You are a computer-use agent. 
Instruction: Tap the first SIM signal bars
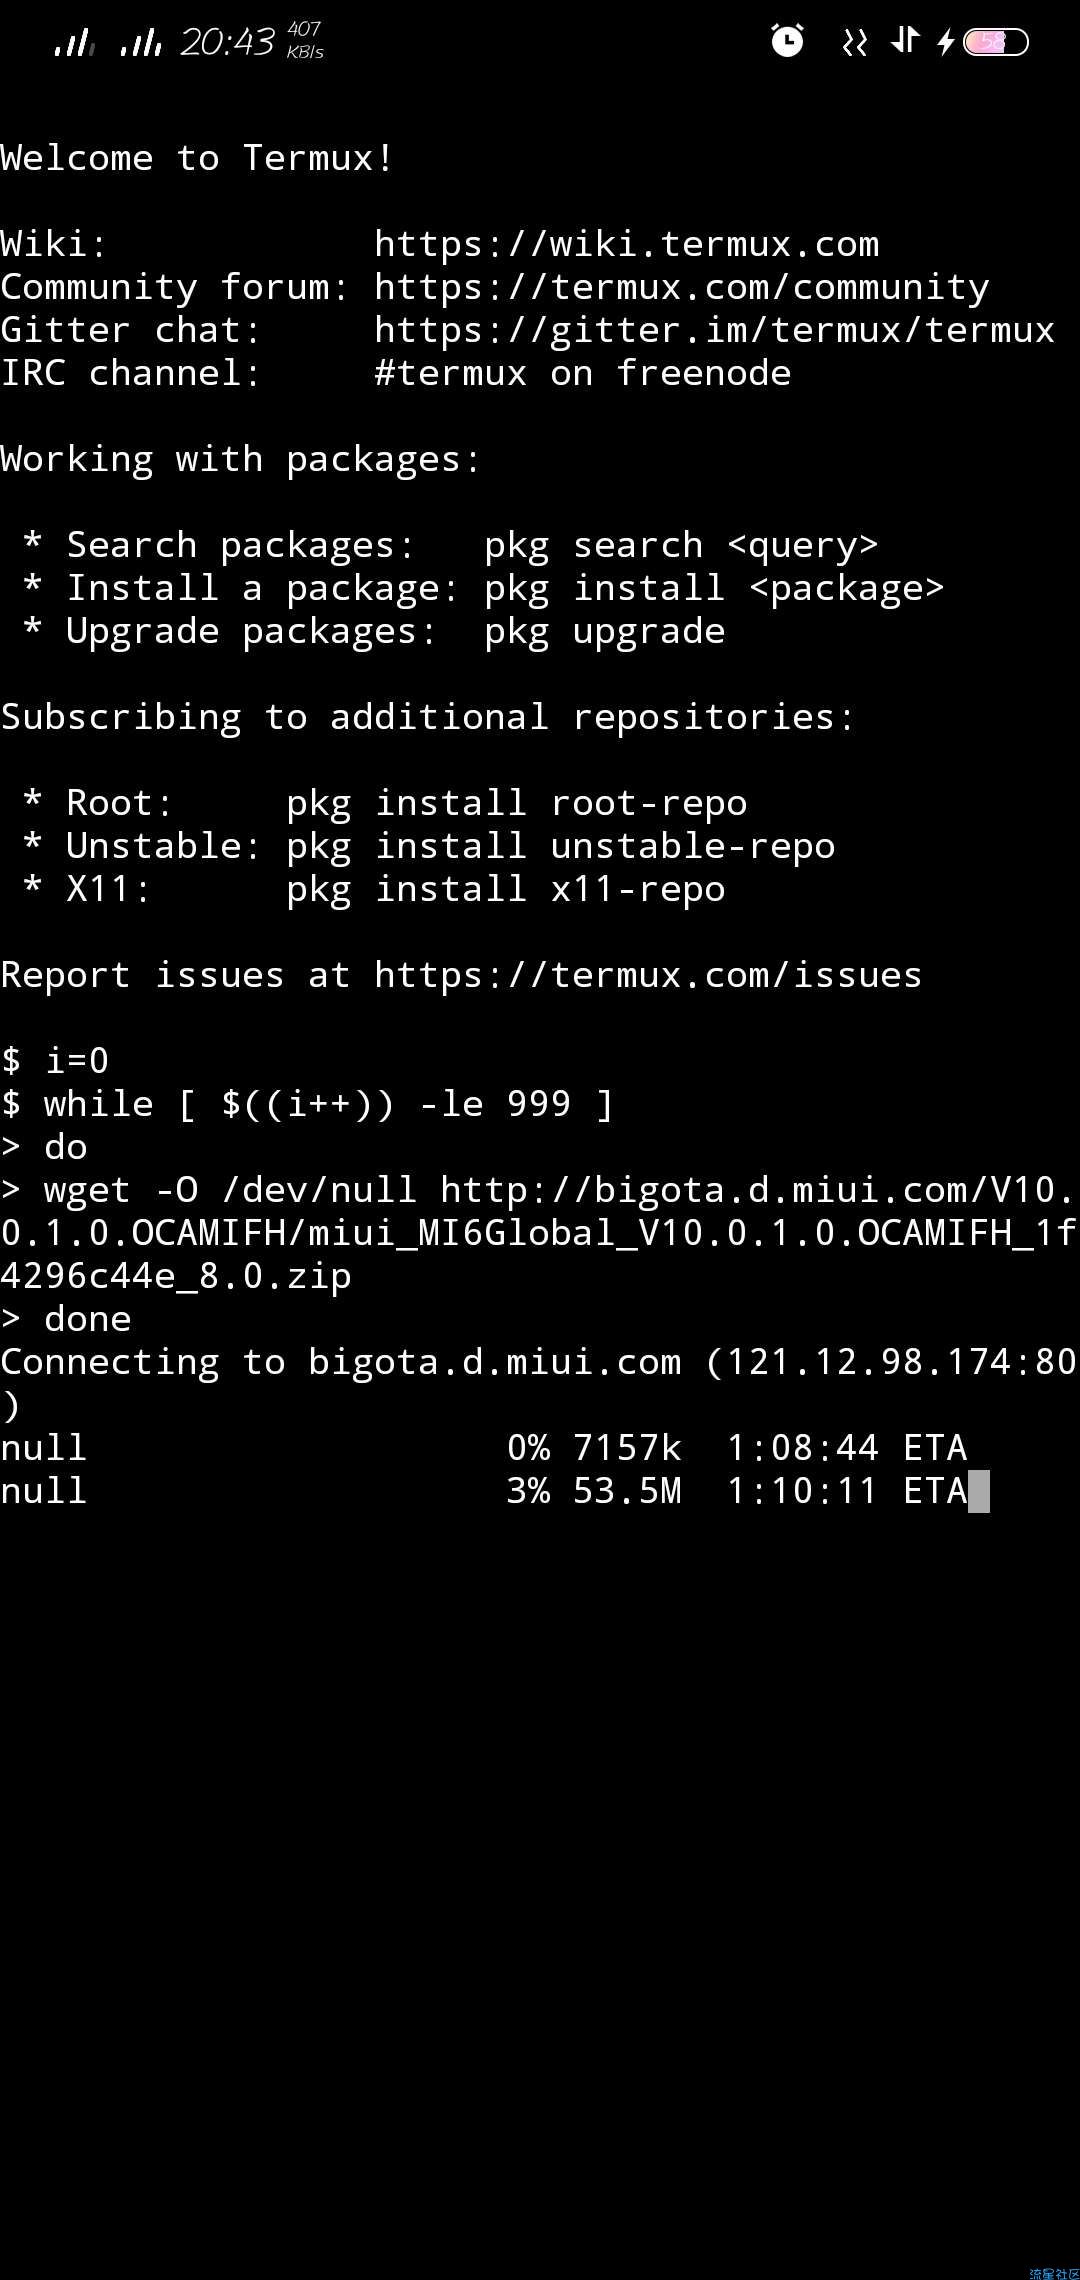75,43
